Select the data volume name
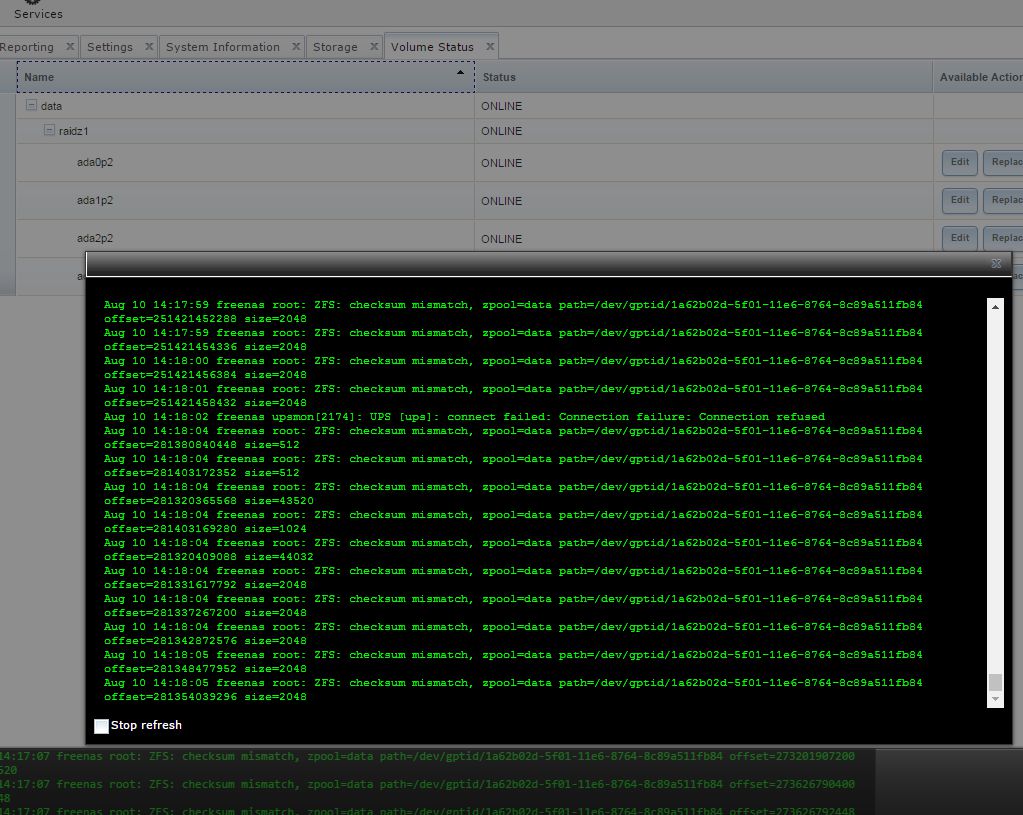The width and height of the screenshot is (1023, 815). 51,106
